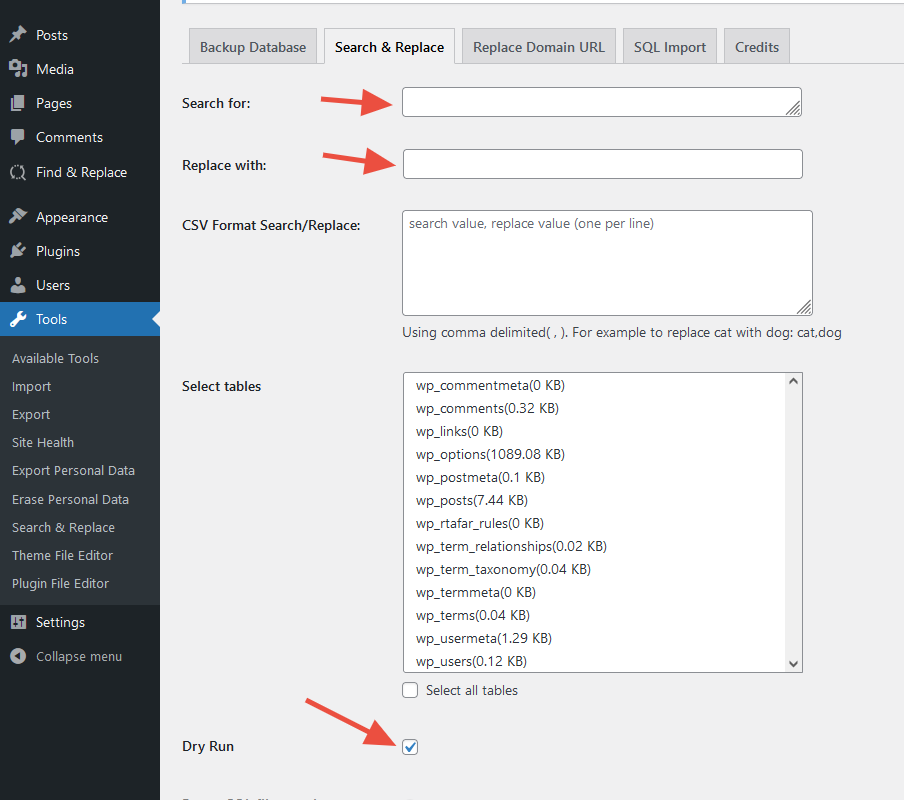The width and height of the screenshot is (904, 800).
Task: Select wp_options table in the list
Action: 490,454
